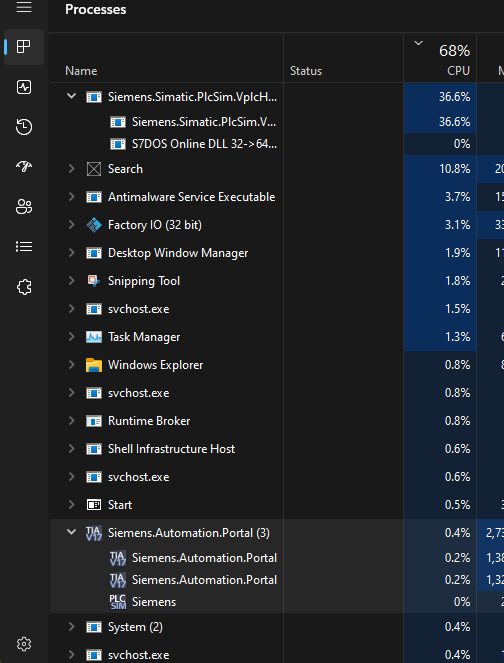Open Startup apps from sidebar
This screenshot has width=504, height=663.
24,167
